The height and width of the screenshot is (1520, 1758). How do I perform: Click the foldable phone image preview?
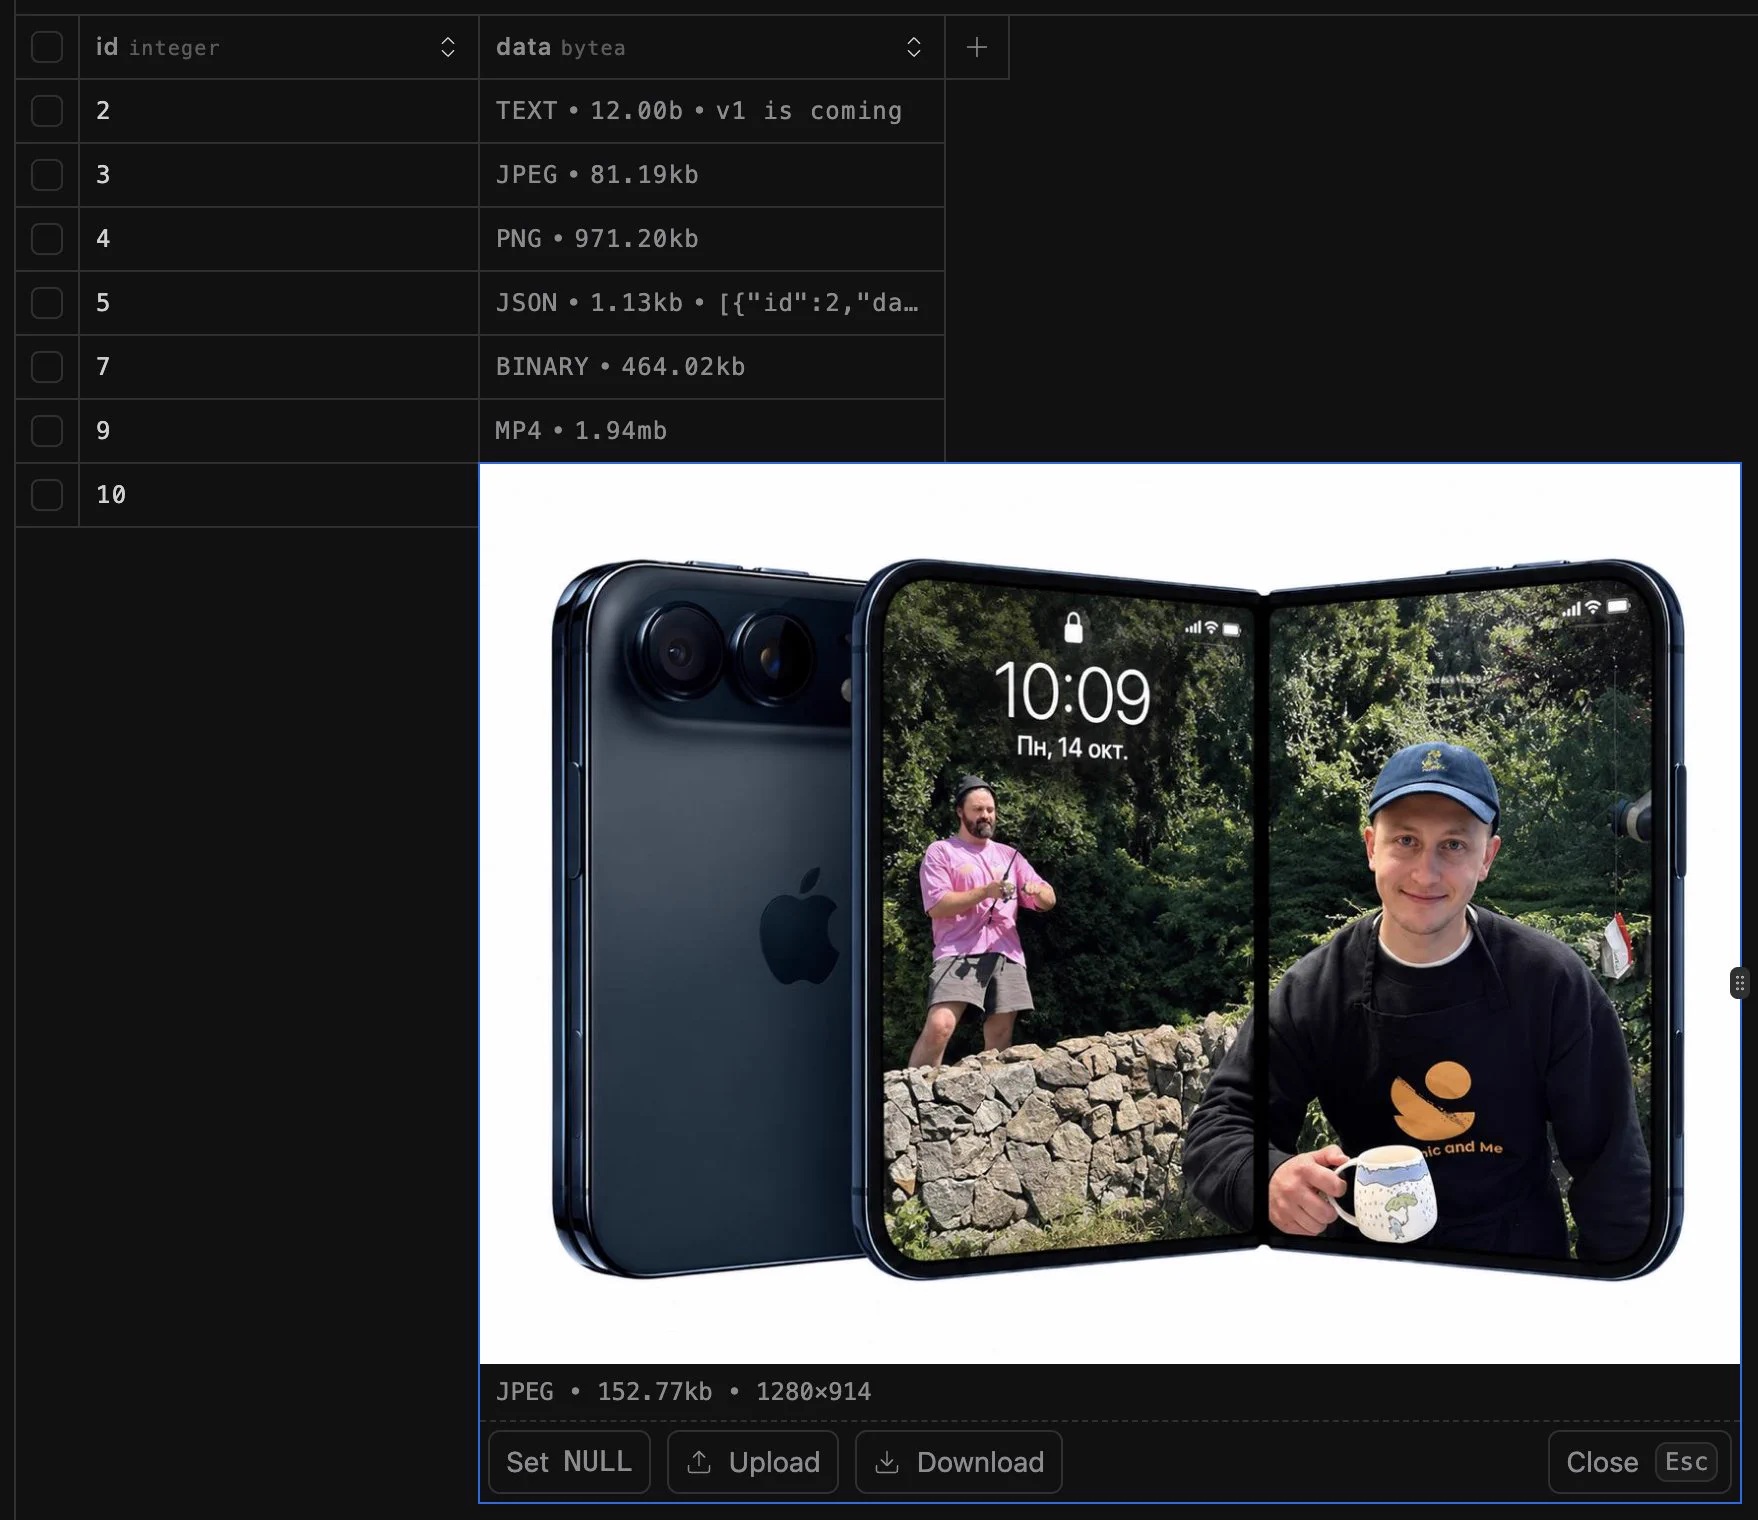pyautogui.click(x=1110, y=914)
